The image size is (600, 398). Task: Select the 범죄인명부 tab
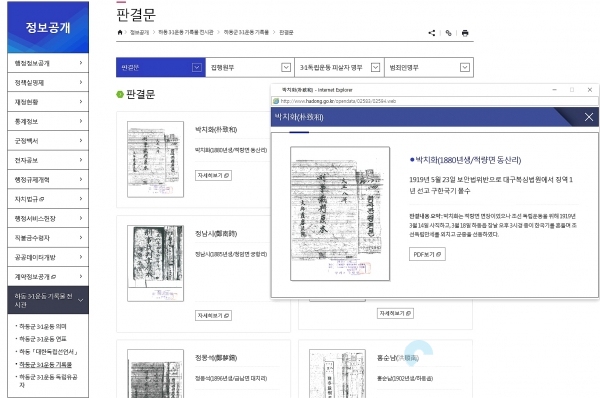point(429,67)
